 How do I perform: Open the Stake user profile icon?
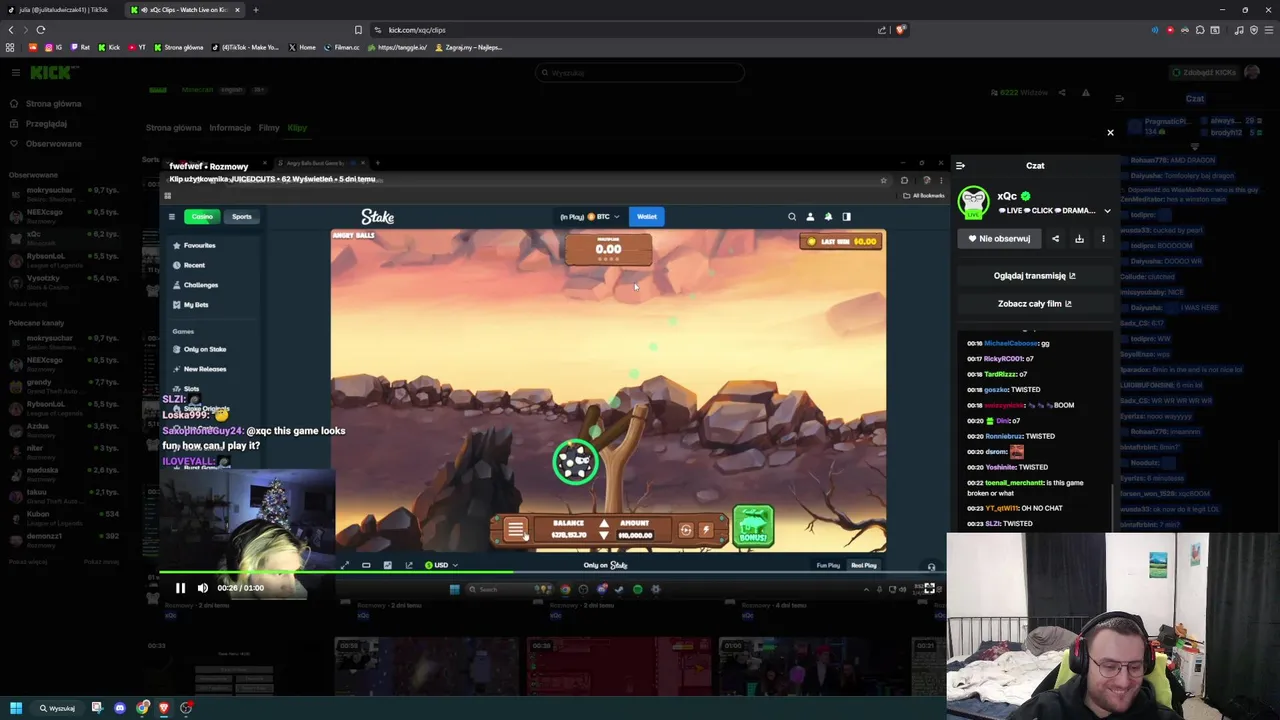(x=810, y=217)
